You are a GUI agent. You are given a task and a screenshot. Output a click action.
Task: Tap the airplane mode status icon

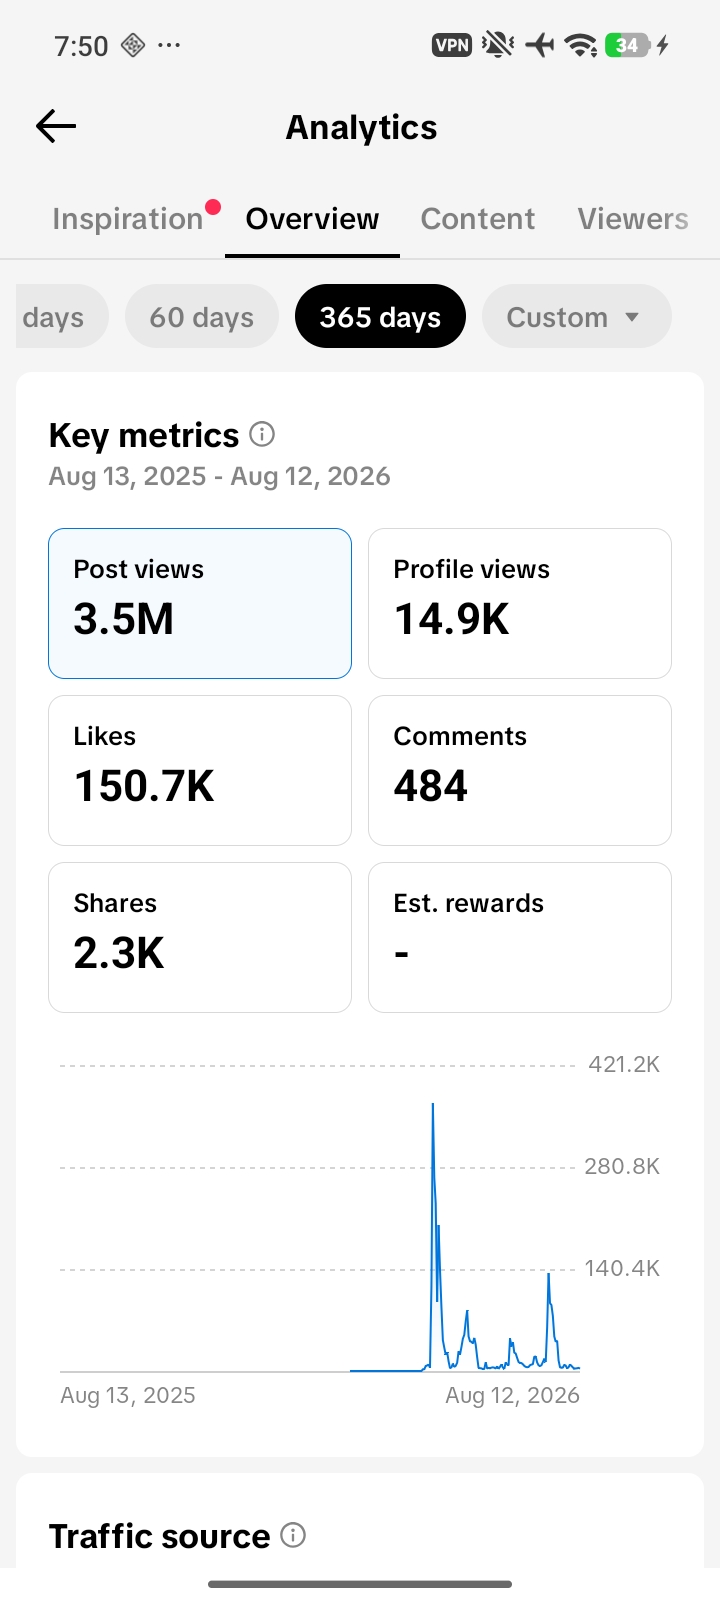tap(539, 45)
